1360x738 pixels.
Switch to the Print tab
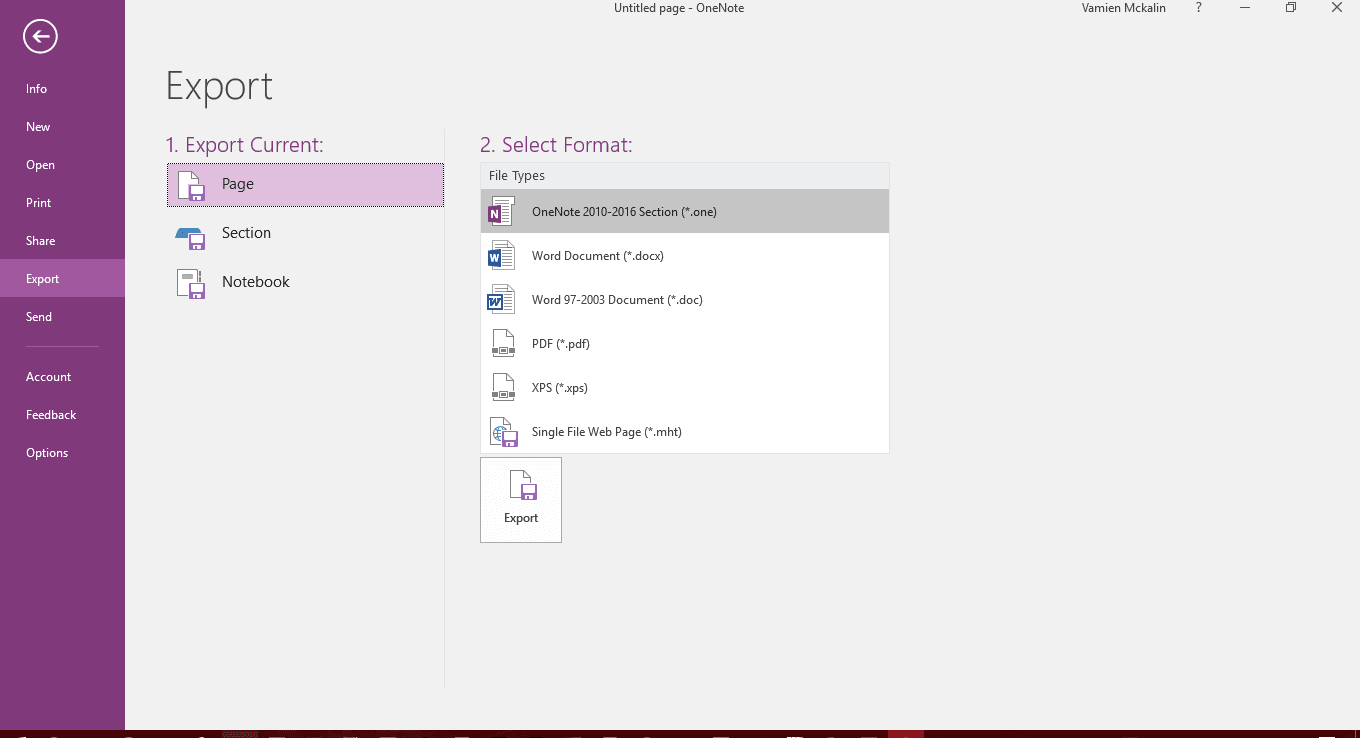[x=62, y=203]
